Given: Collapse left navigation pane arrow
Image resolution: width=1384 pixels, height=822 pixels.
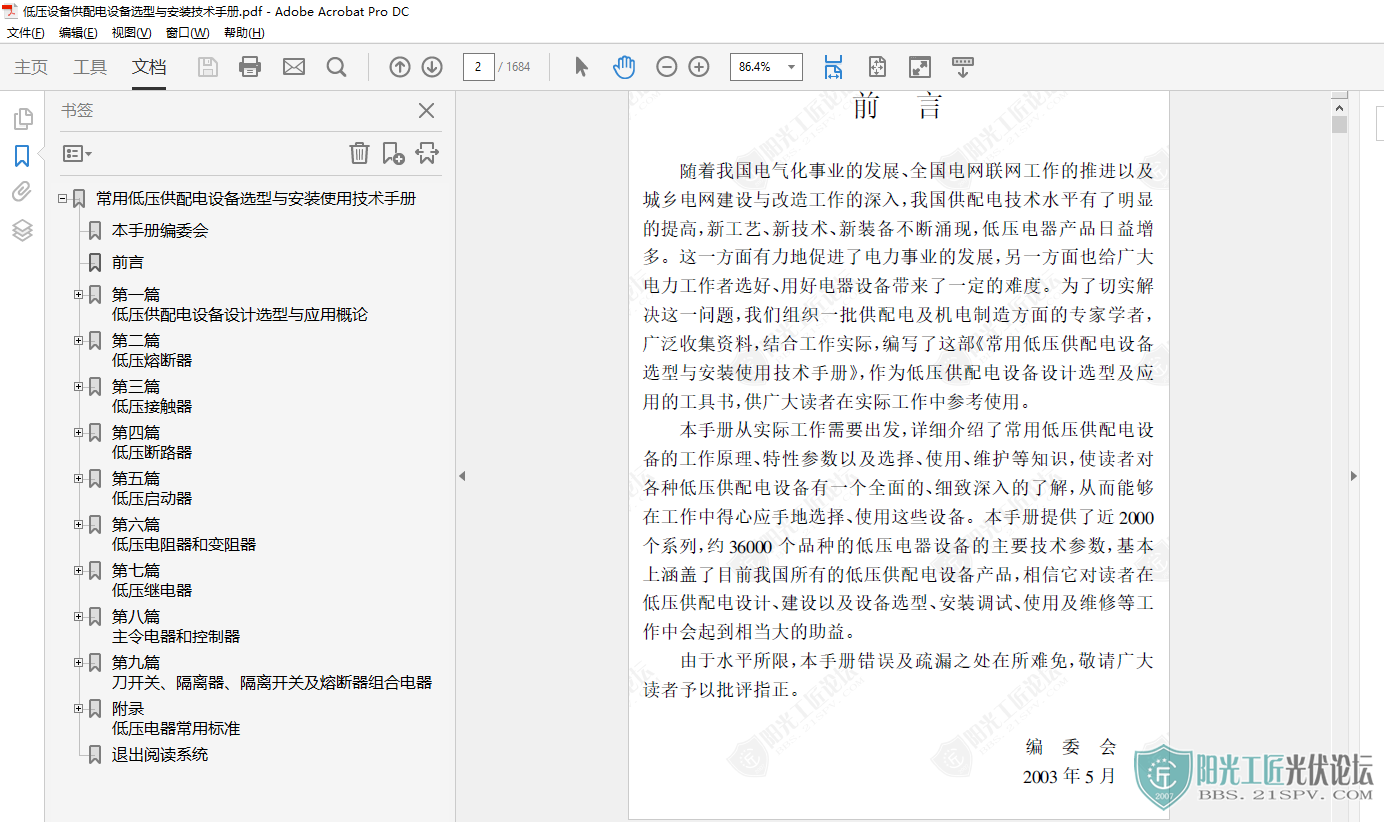Looking at the screenshot, I should point(462,476).
